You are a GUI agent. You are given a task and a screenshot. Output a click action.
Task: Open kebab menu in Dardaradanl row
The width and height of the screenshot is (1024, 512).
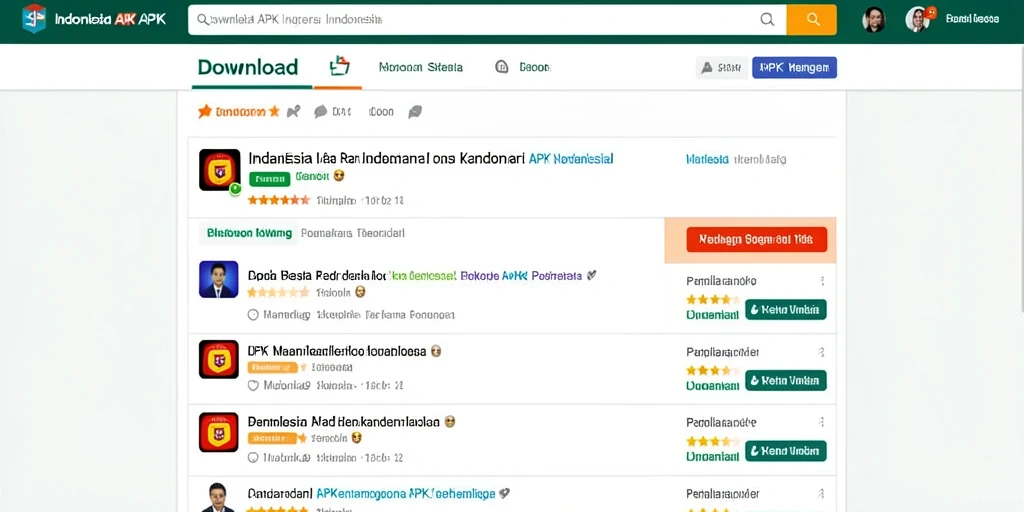click(x=822, y=494)
